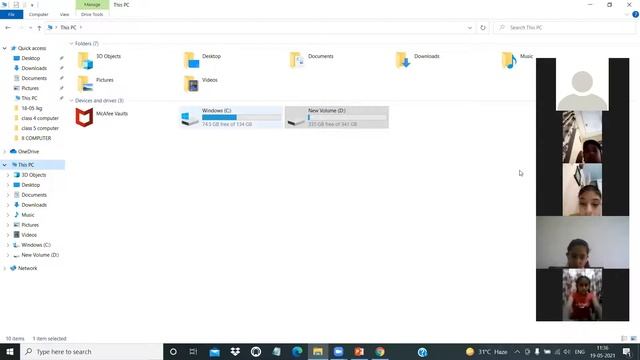Click the ENG language indicator

[x=580, y=352]
